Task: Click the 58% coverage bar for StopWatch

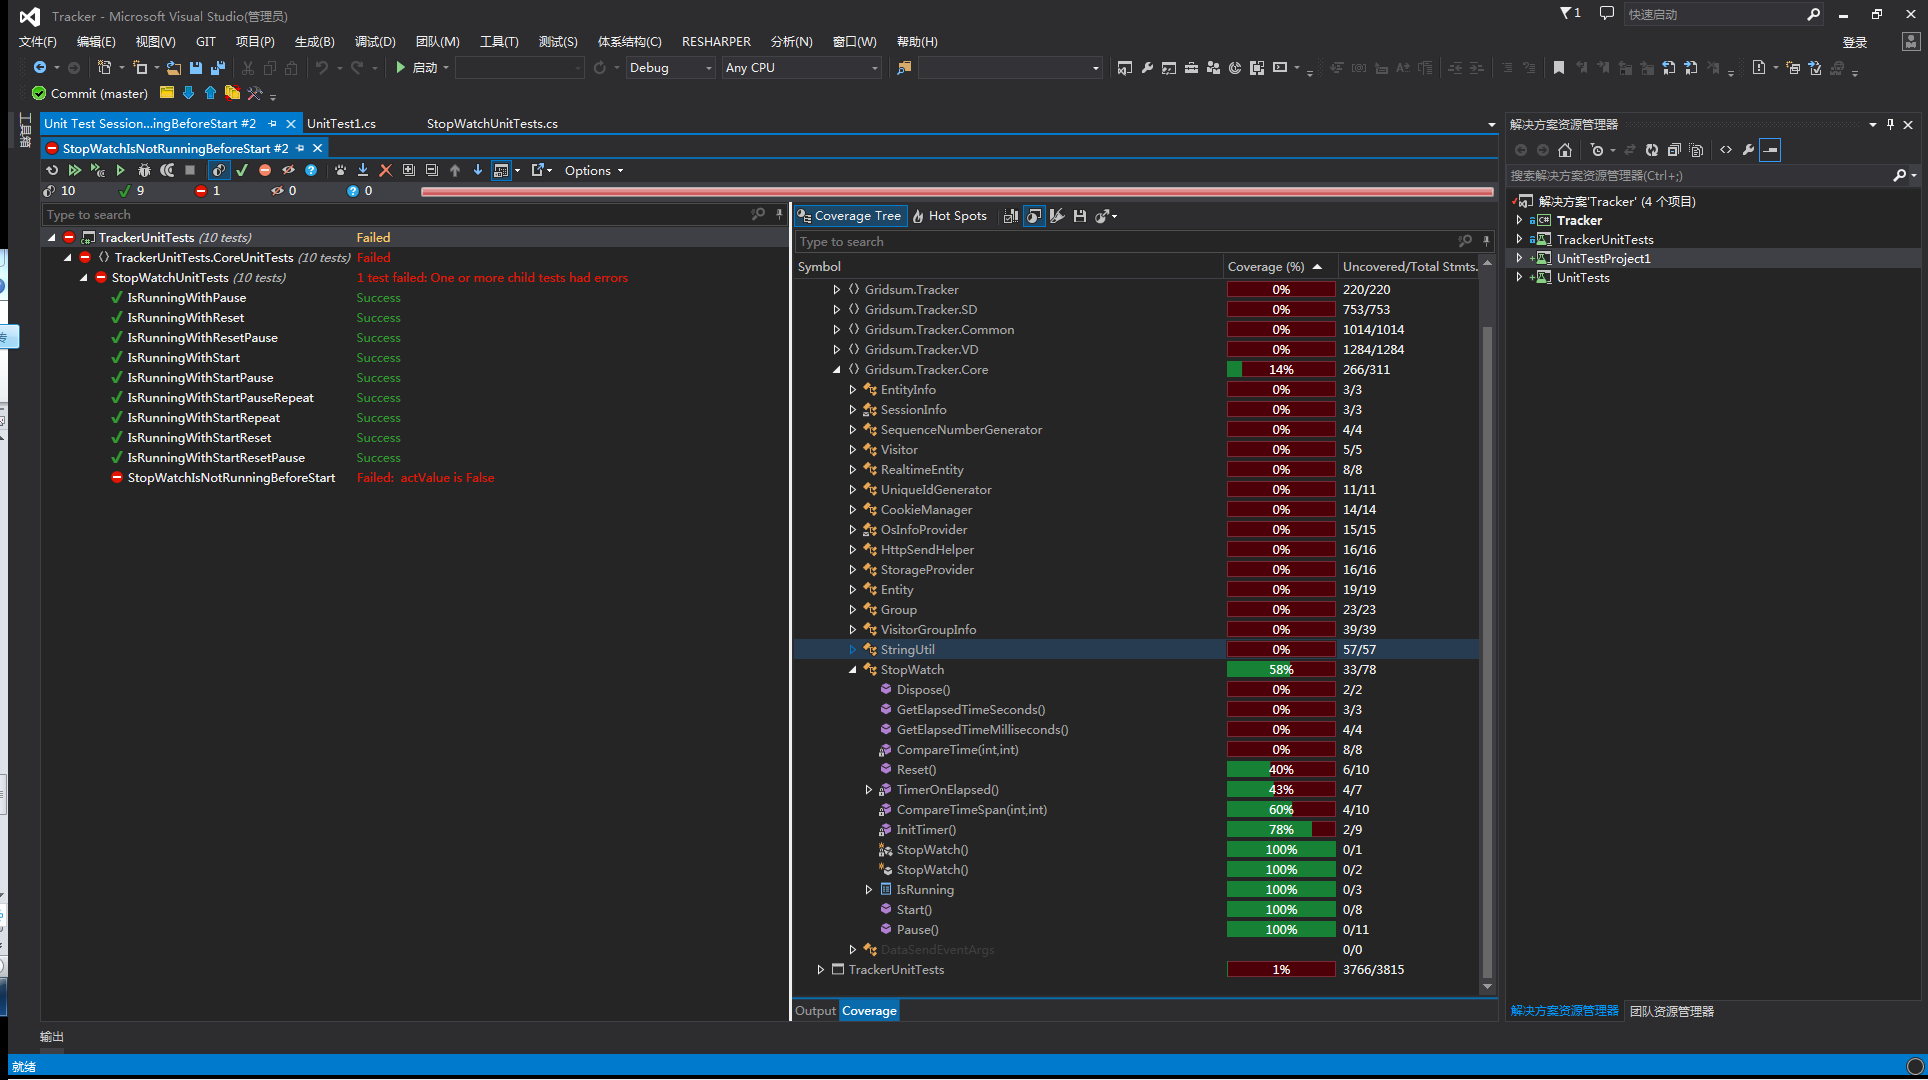Action: pyautogui.click(x=1281, y=670)
